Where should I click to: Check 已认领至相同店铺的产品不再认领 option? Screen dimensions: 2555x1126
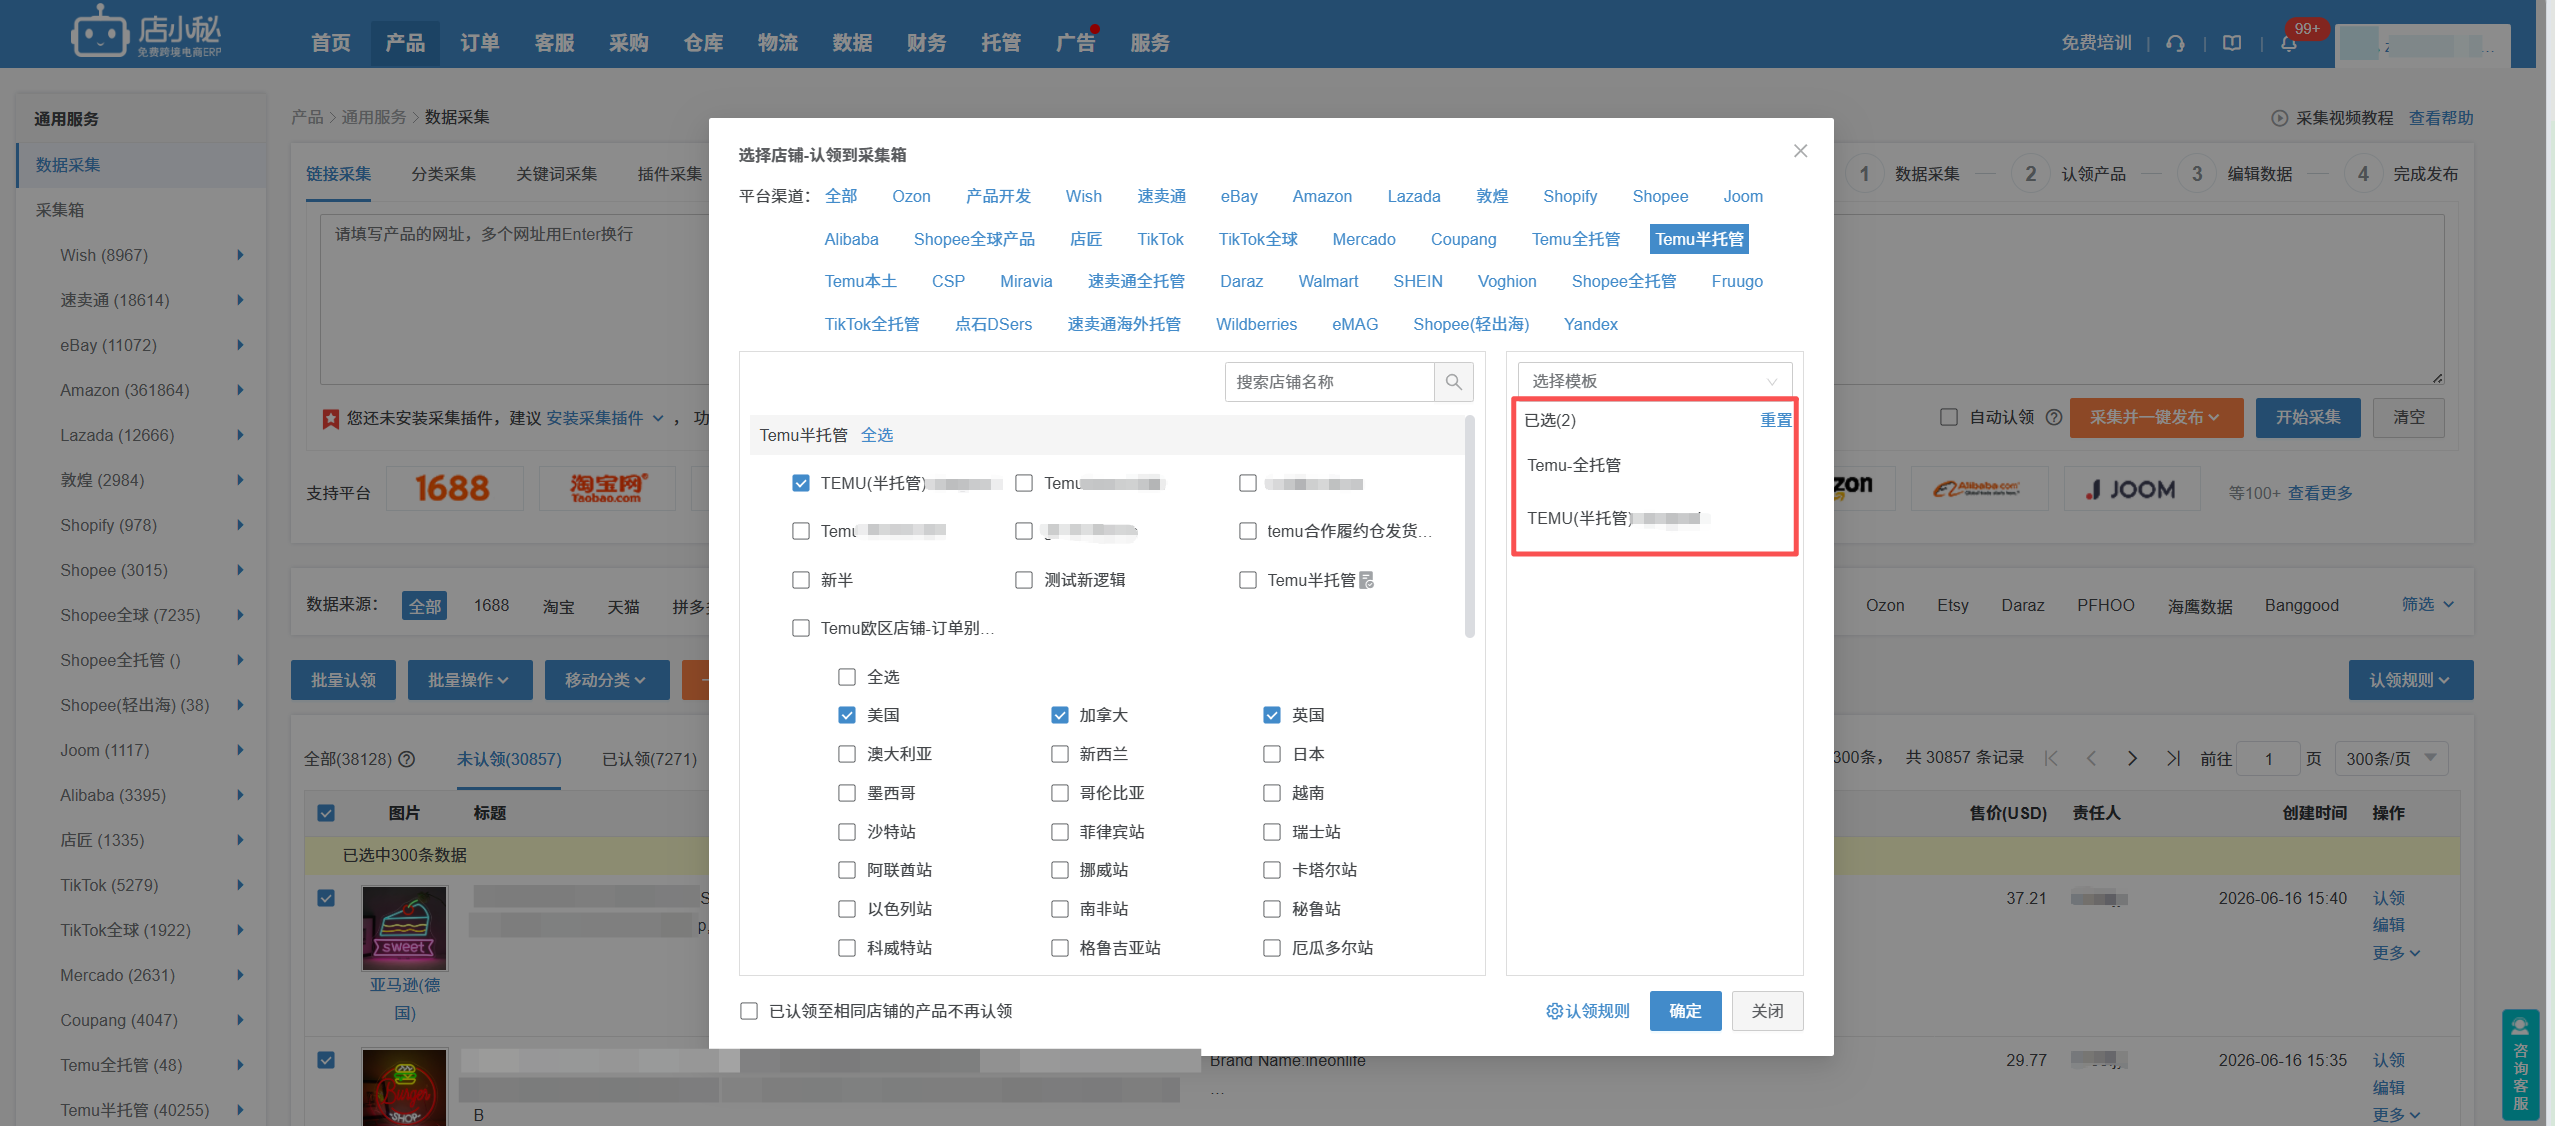pos(748,1011)
